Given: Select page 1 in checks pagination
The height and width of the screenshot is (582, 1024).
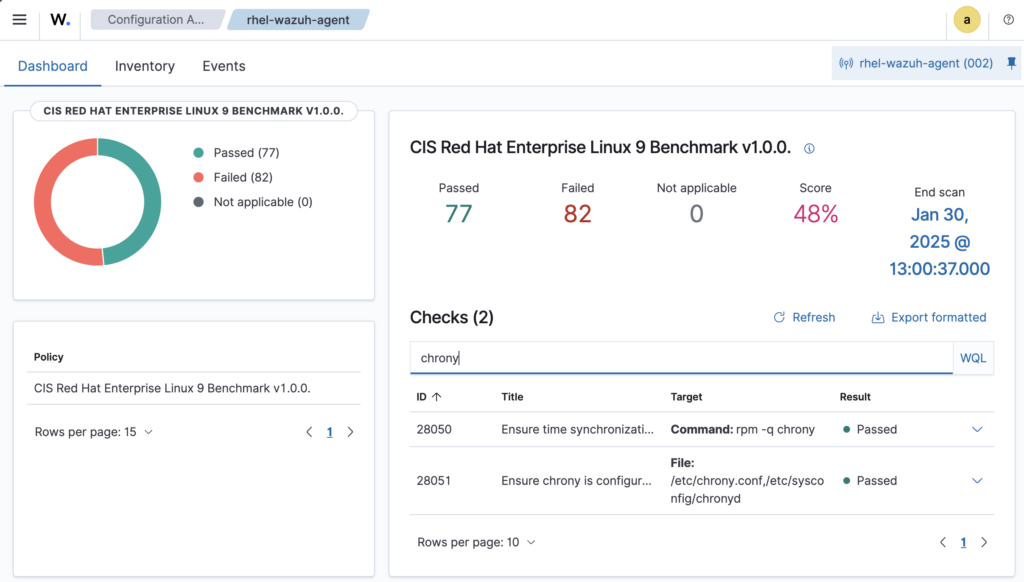Looking at the screenshot, I should pyautogui.click(x=963, y=542).
